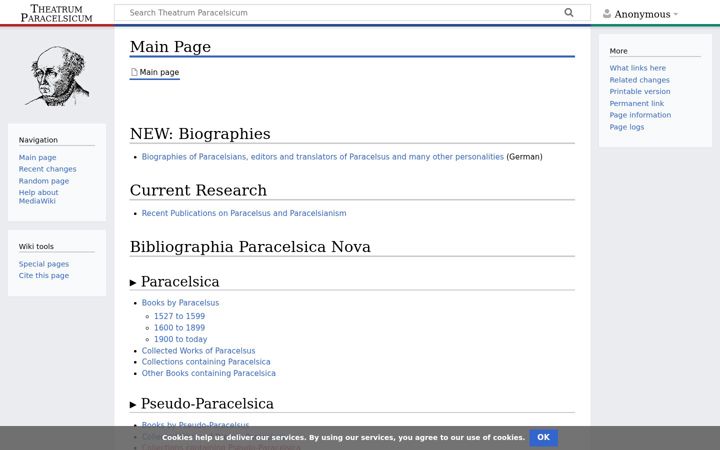Screen dimensions: 720x450
Task: Click Permanent link
Action: (636, 103)
